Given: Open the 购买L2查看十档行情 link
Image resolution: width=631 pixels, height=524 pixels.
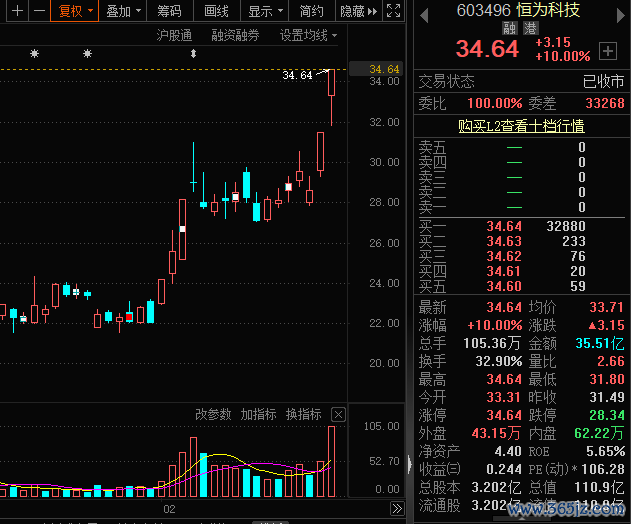Looking at the screenshot, I should click(521, 126).
